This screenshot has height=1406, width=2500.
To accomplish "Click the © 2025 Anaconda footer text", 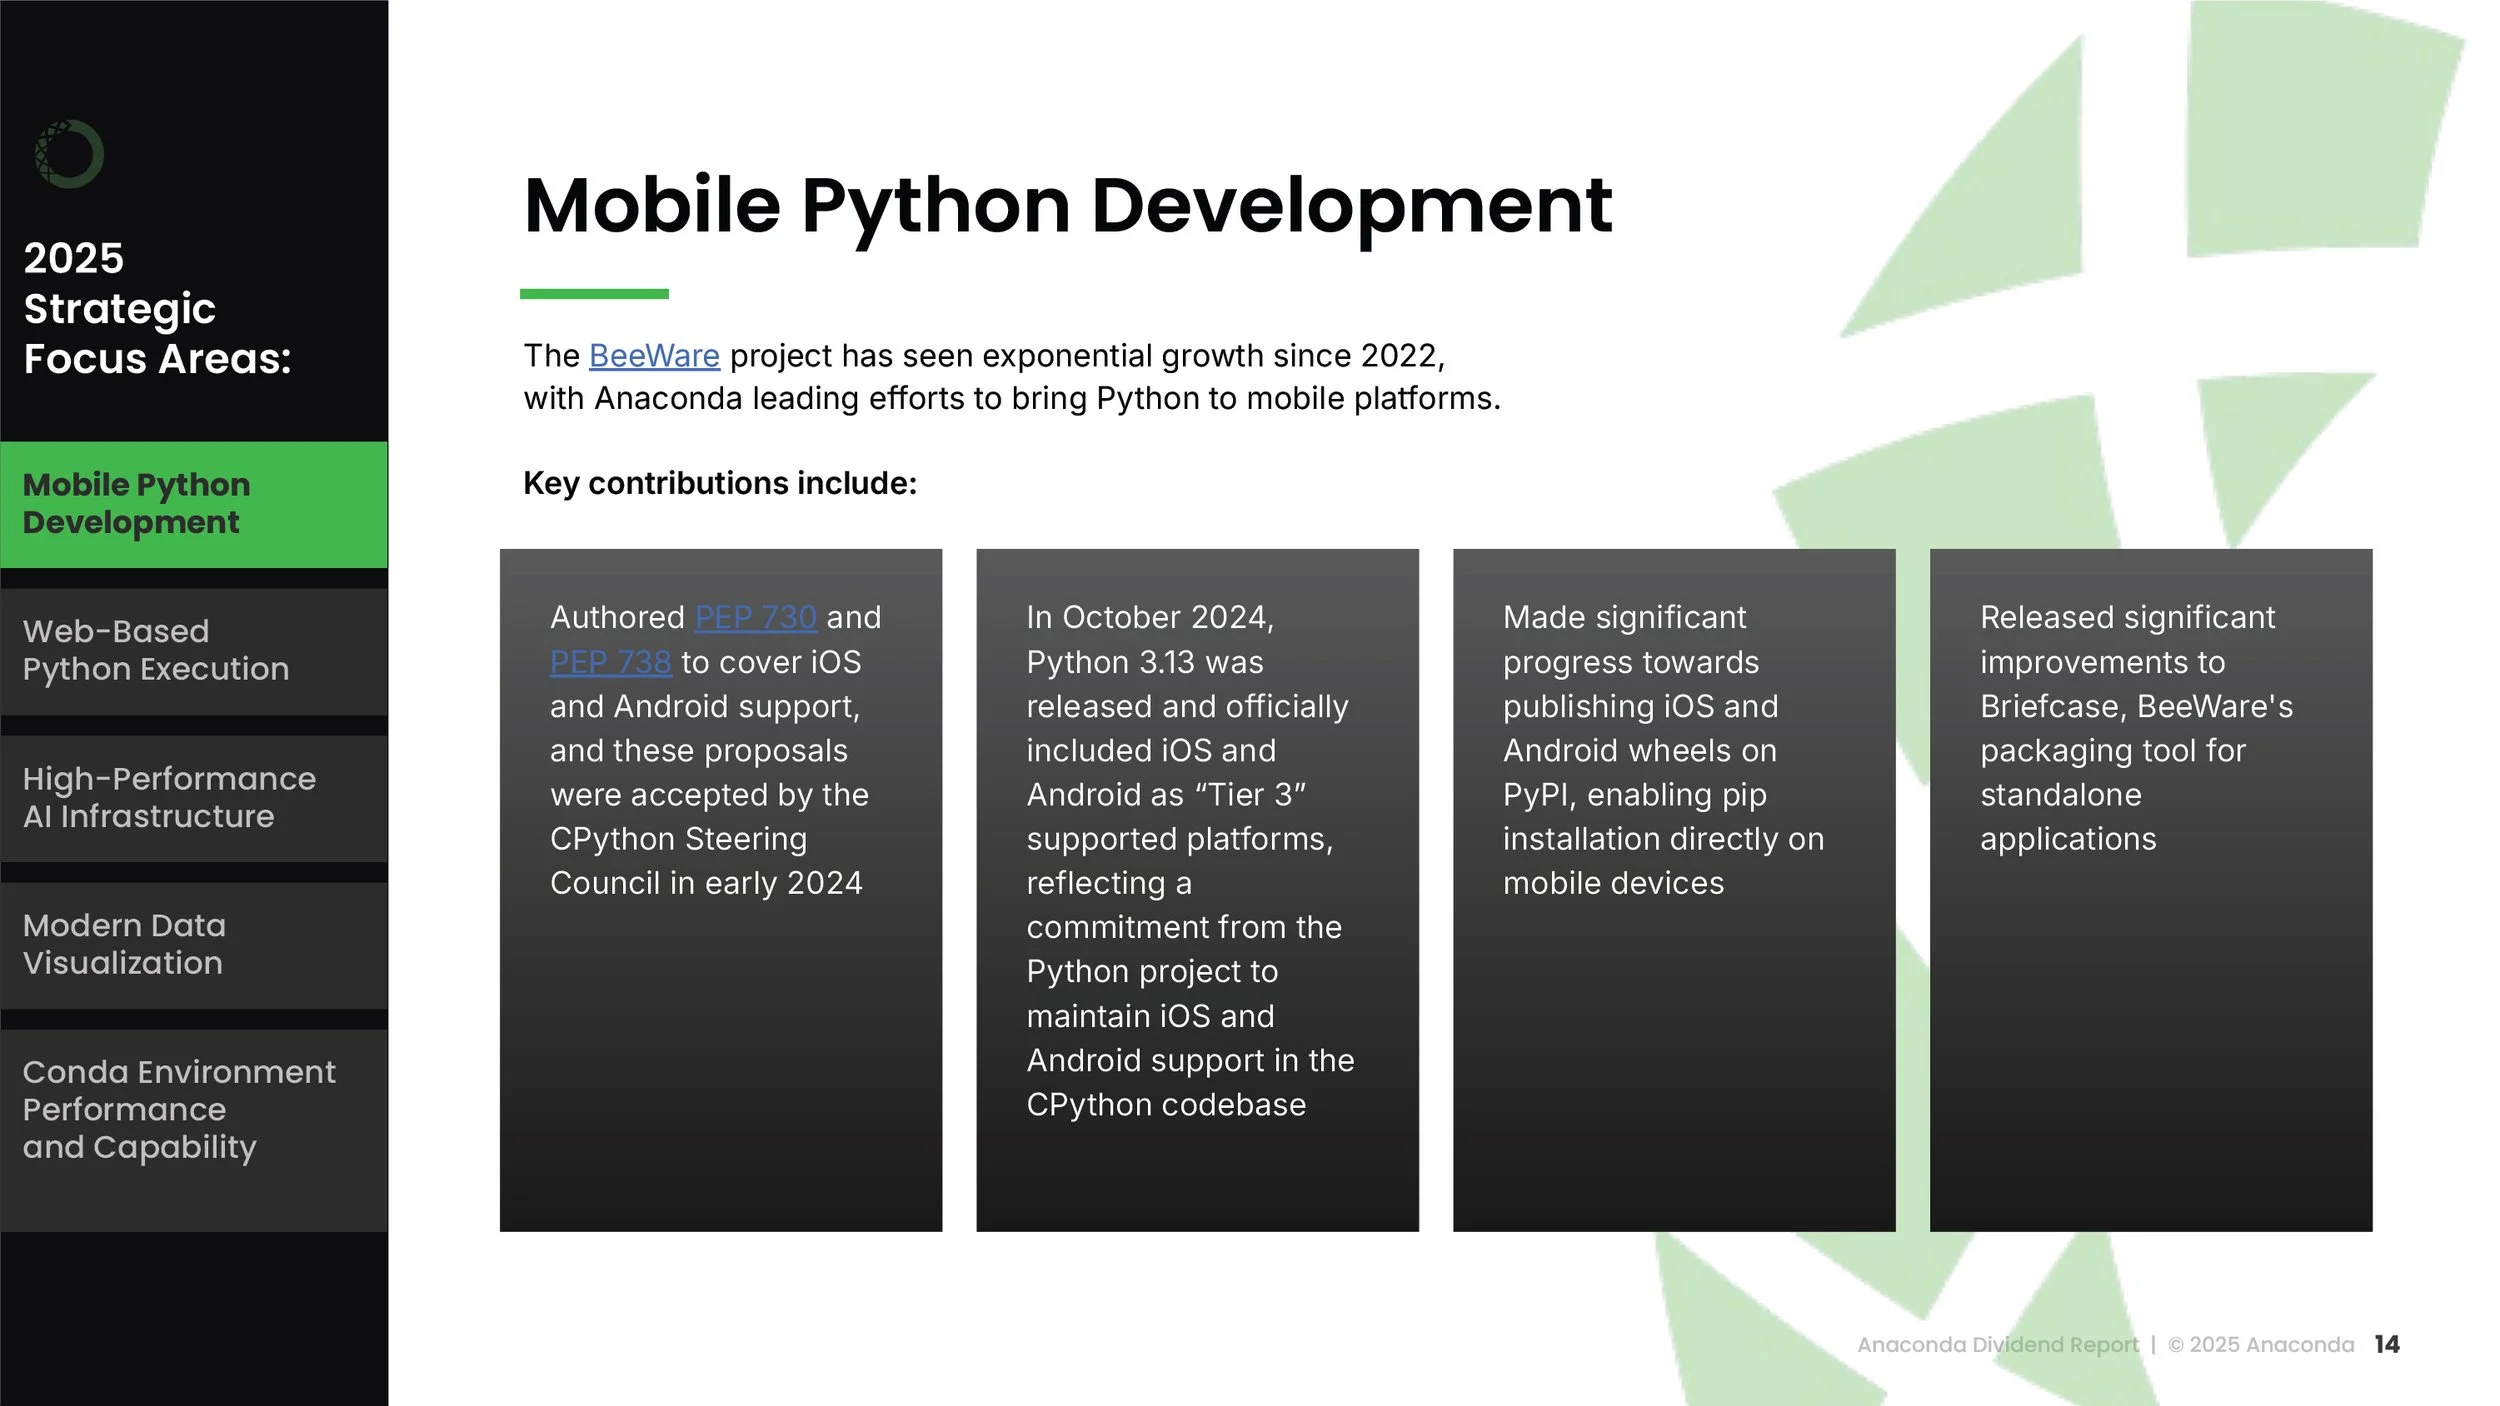I will 2260,1345.
